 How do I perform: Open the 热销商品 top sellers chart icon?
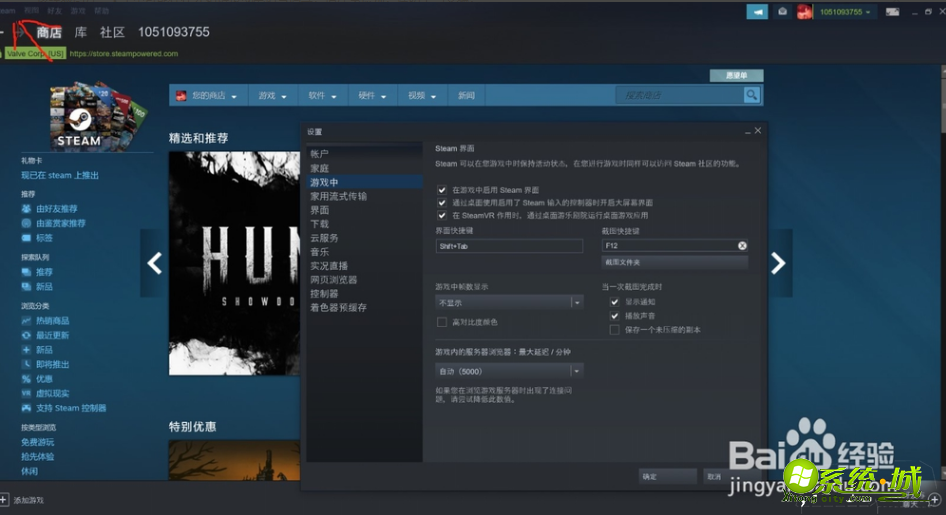pos(26,321)
